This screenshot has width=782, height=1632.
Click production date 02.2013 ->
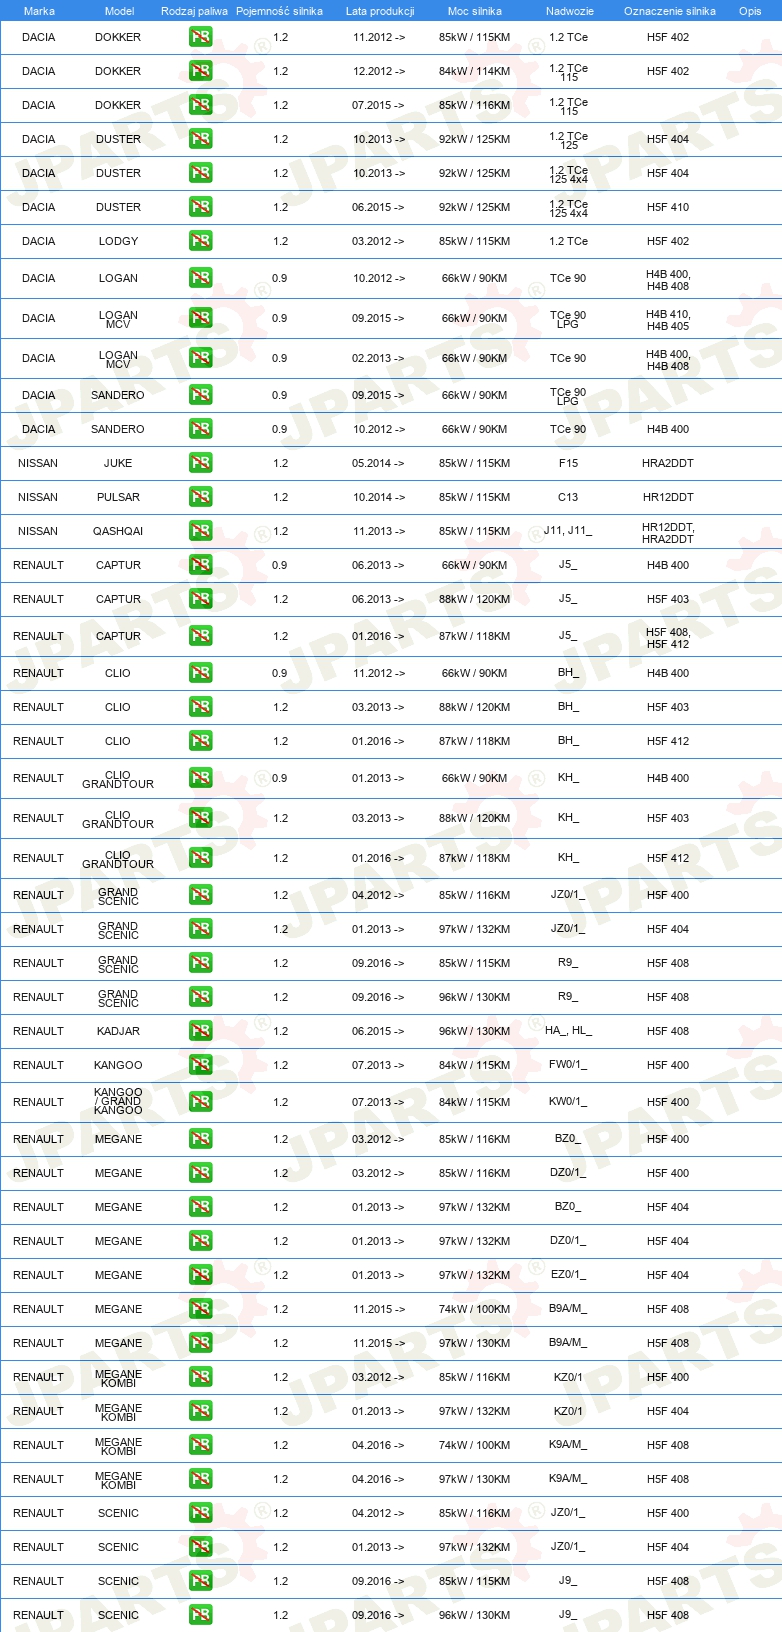(x=379, y=358)
